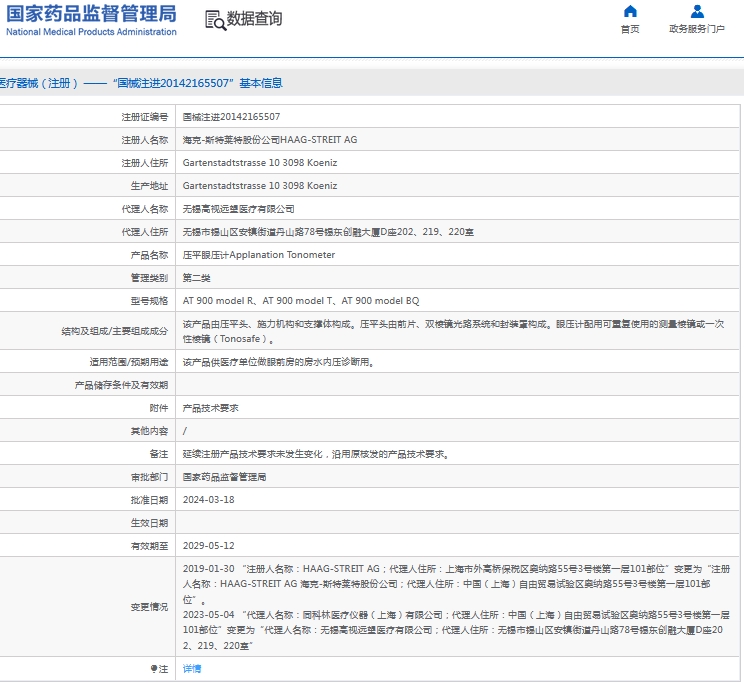744x684 pixels.
Task: Click the 首页 text label
Action: click(x=630, y=29)
